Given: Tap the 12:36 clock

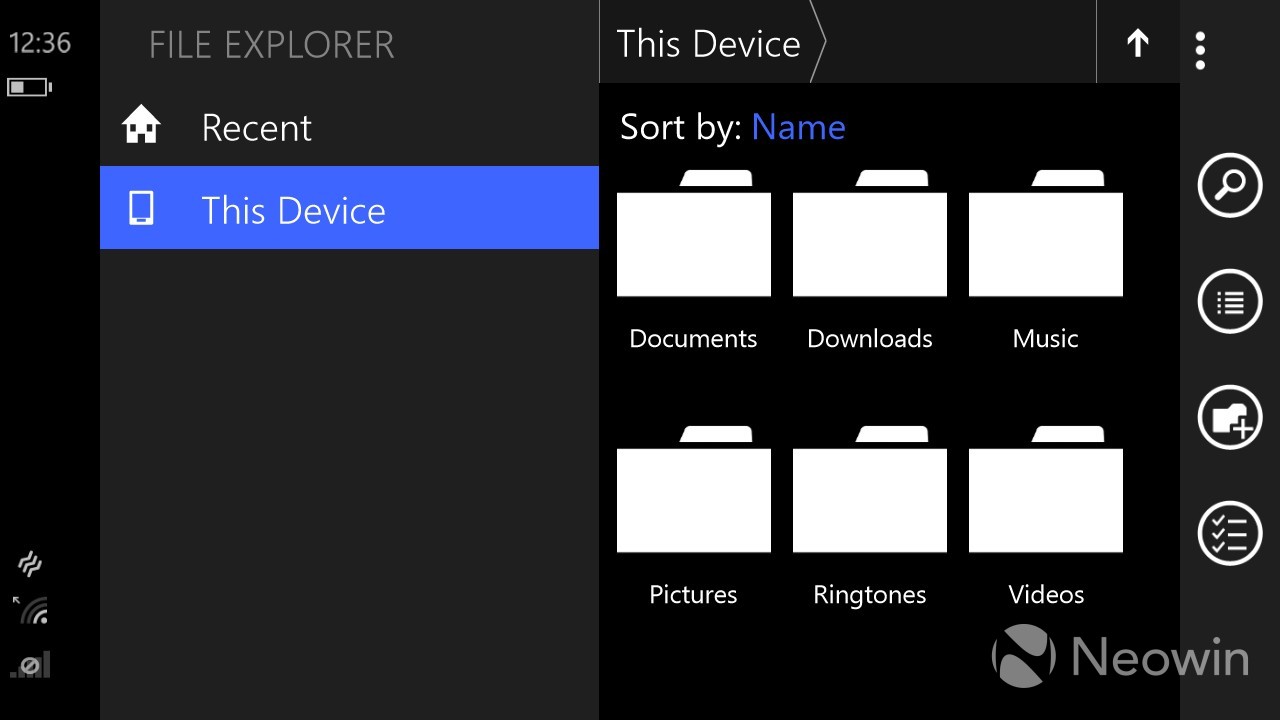Looking at the screenshot, I should [40, 43].
